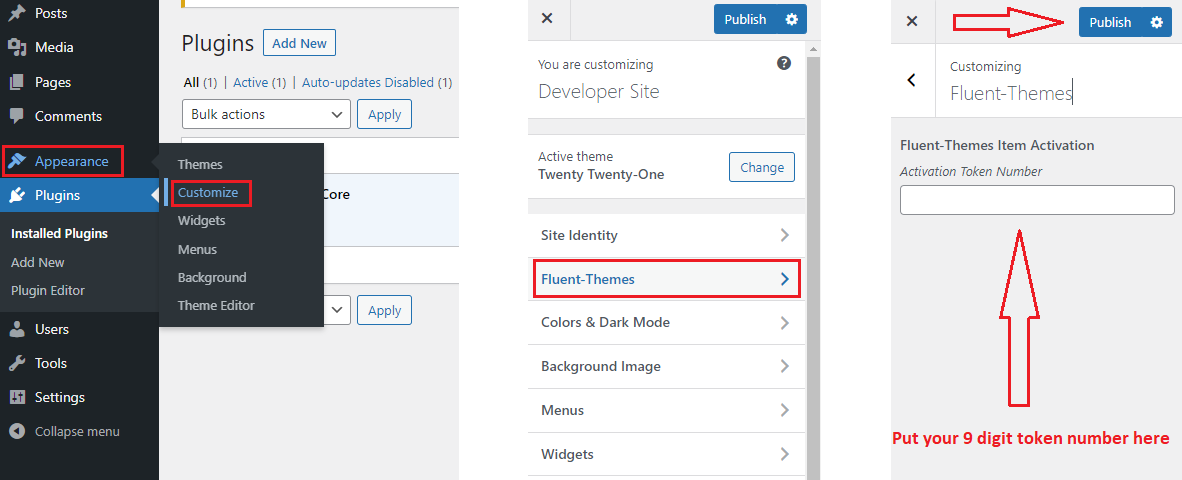The width and height of the screenshot is (1182, 480).
Task: Click the help question mark icon
Action: coord(784,63)
